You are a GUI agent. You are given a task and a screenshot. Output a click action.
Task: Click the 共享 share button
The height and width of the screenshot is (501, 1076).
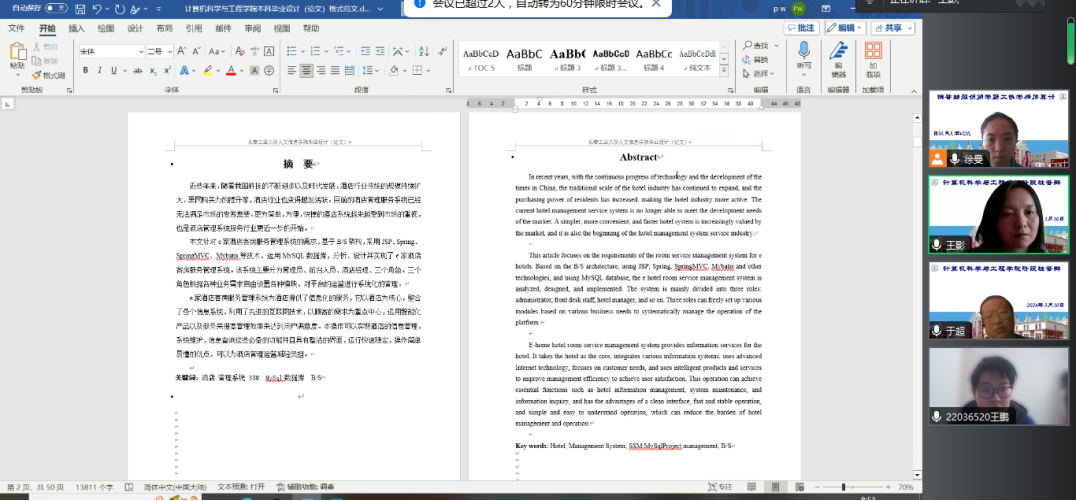(x=893, y=28)
